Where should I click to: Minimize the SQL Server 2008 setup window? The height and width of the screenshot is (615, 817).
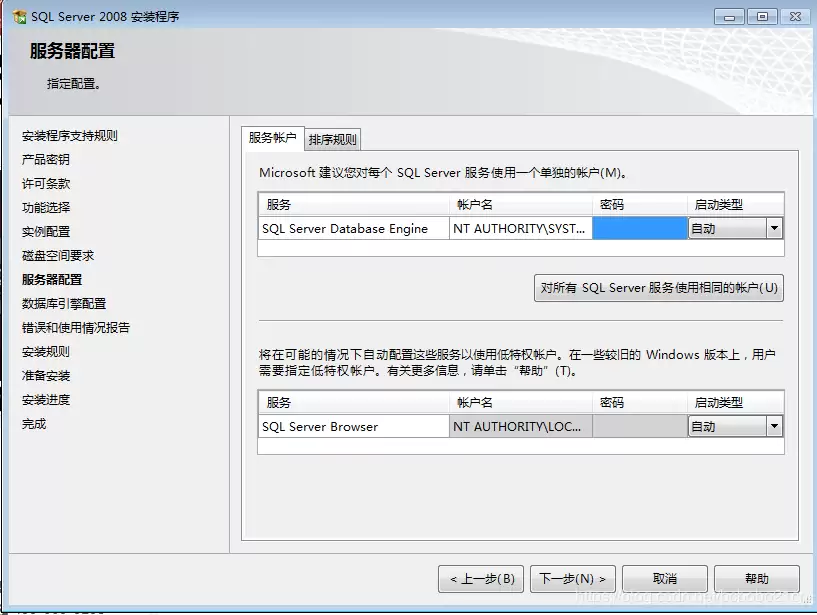coord(729,17)
